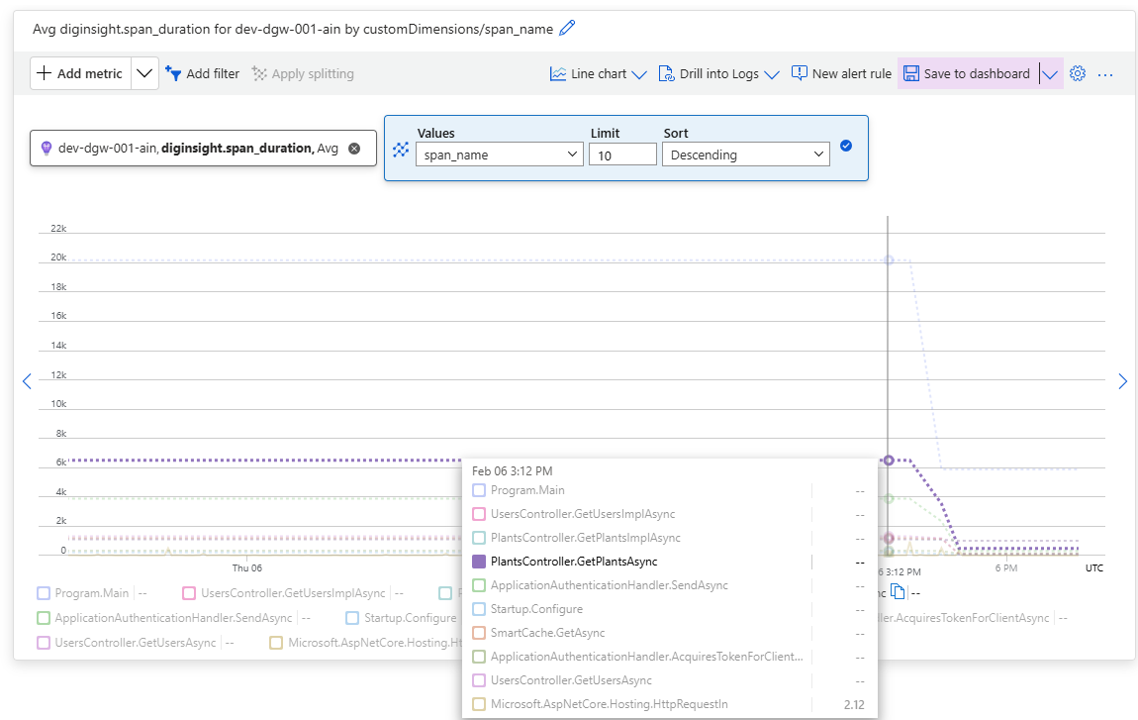Open the Descending Sort dropdown
Viewport: 1138px width, 720px height.
tap(748, 155)
